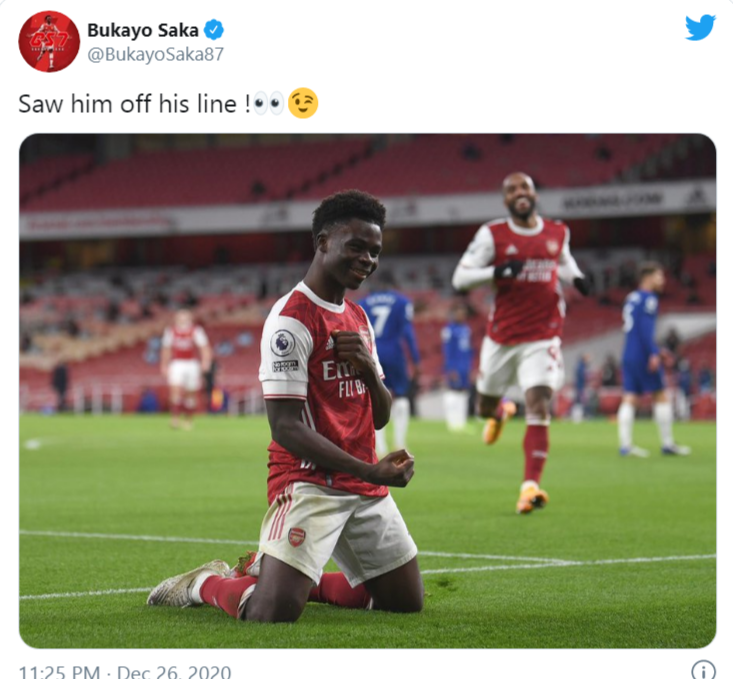This screenshot has height=679, width=733.
Task: Open the Bukayo Saka profile avatar
Action: (48, 41)
